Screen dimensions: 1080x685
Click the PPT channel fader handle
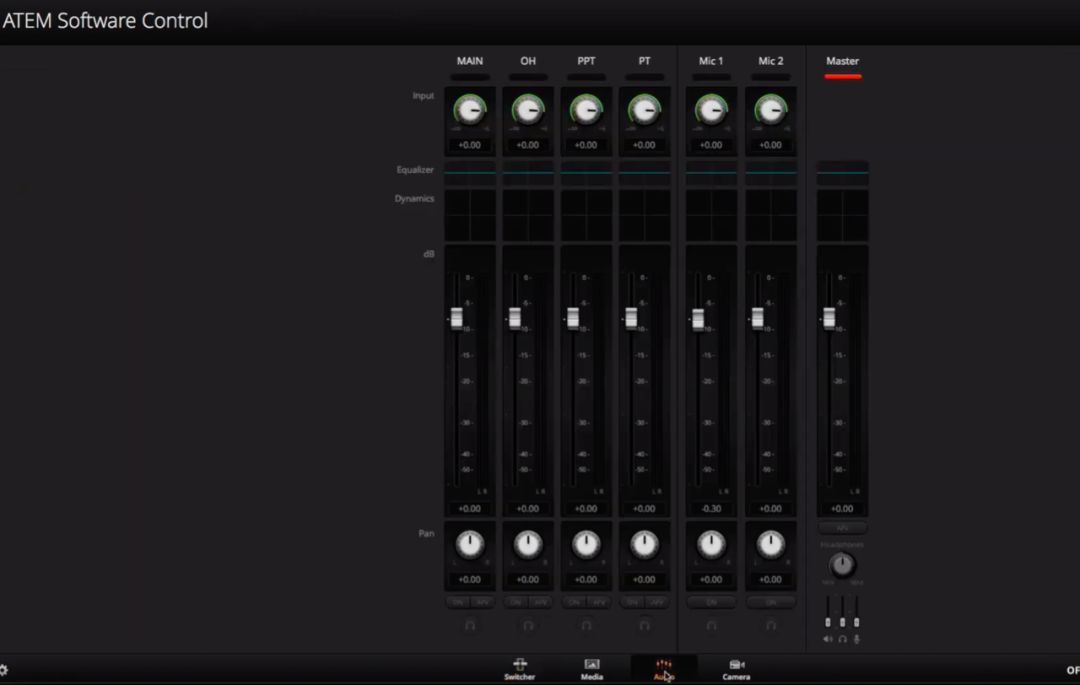572,318
